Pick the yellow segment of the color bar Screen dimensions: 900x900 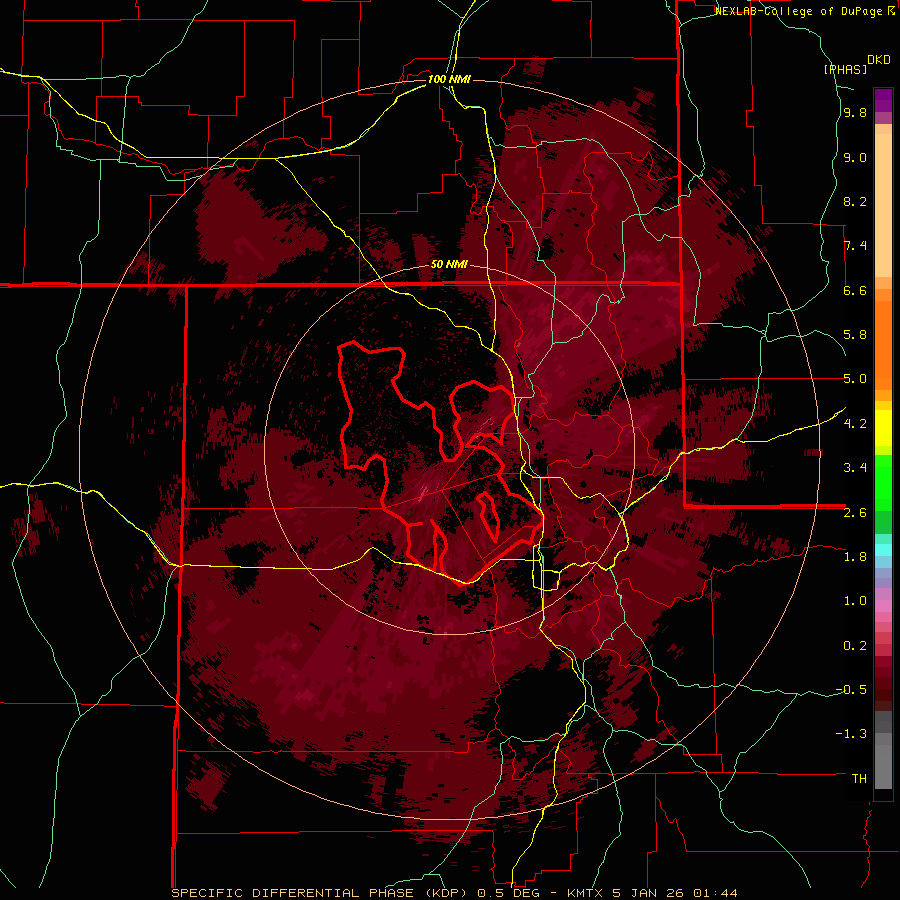click(x=883, y=428)
